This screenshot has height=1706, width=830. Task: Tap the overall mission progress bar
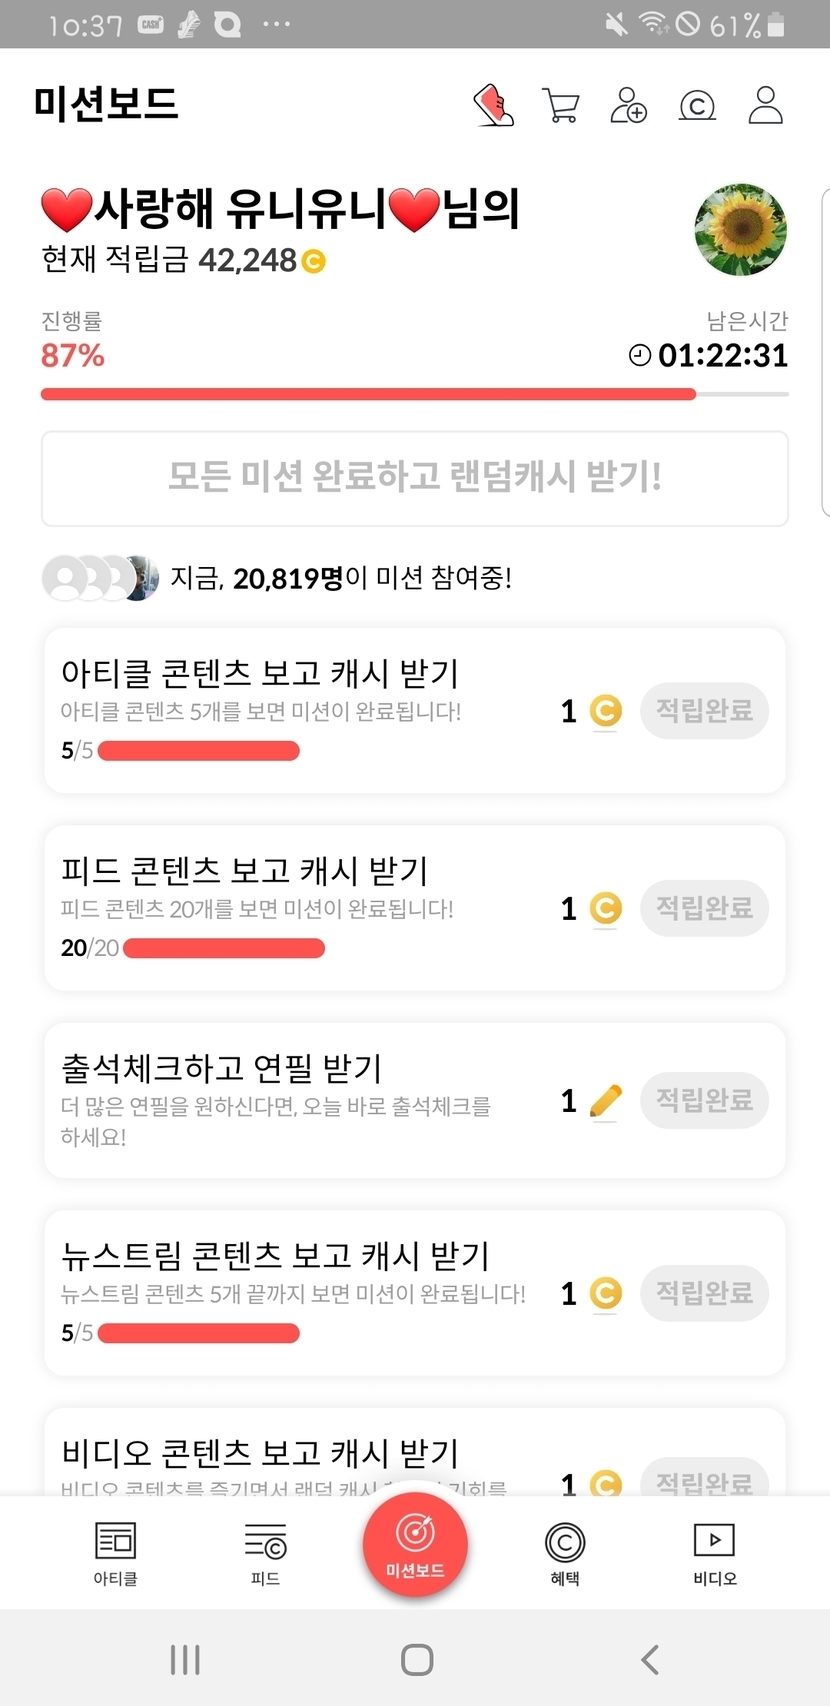click(414, 394)
